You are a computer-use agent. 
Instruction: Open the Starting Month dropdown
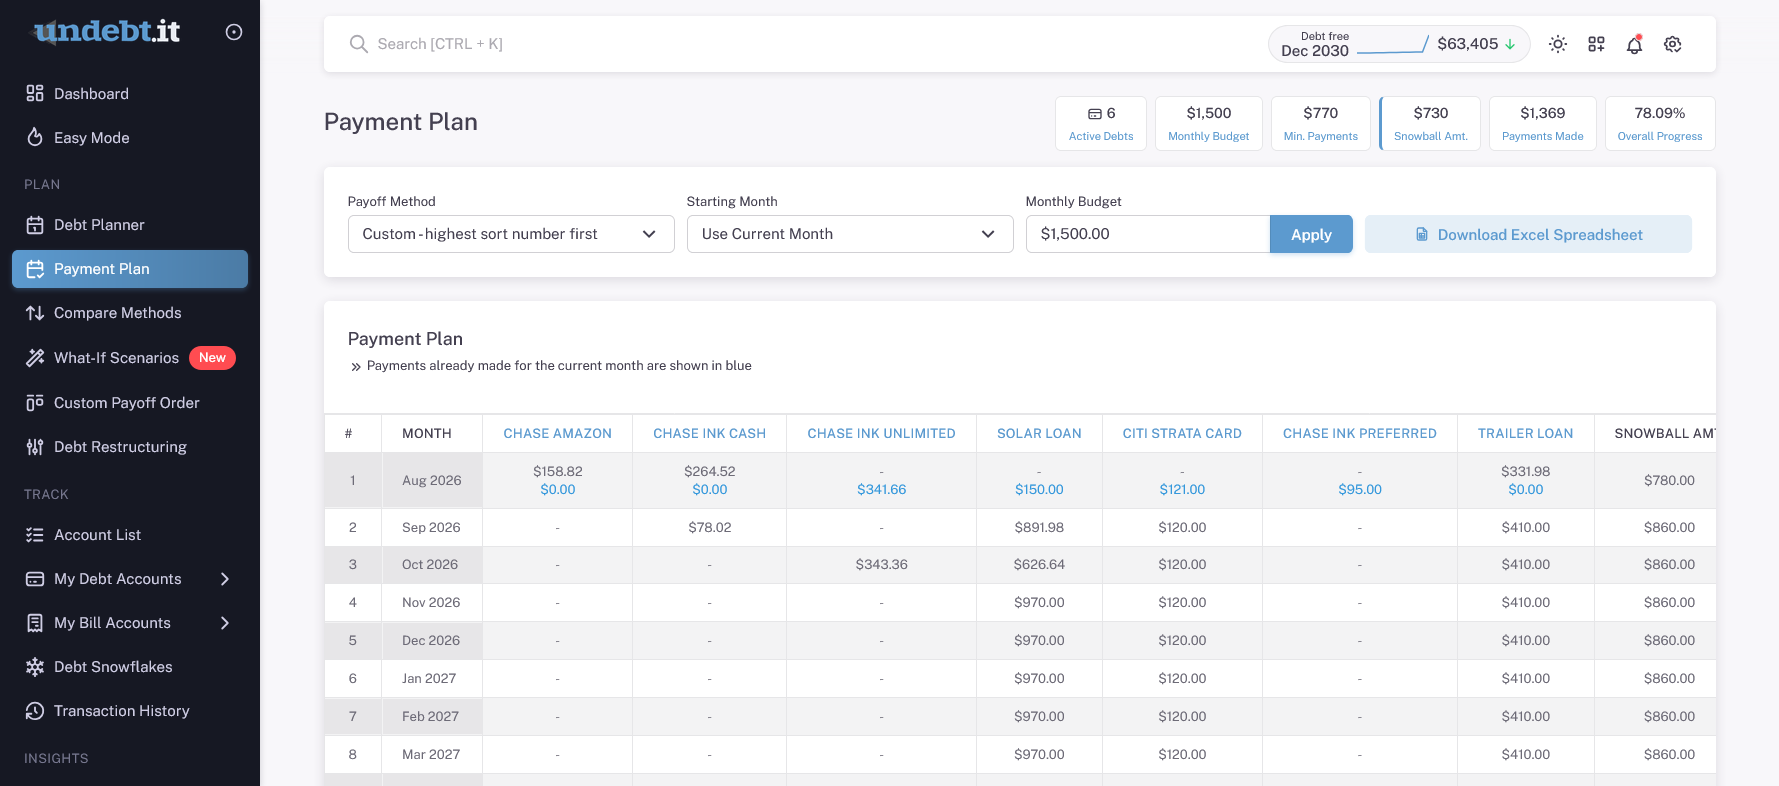point(850,234)
